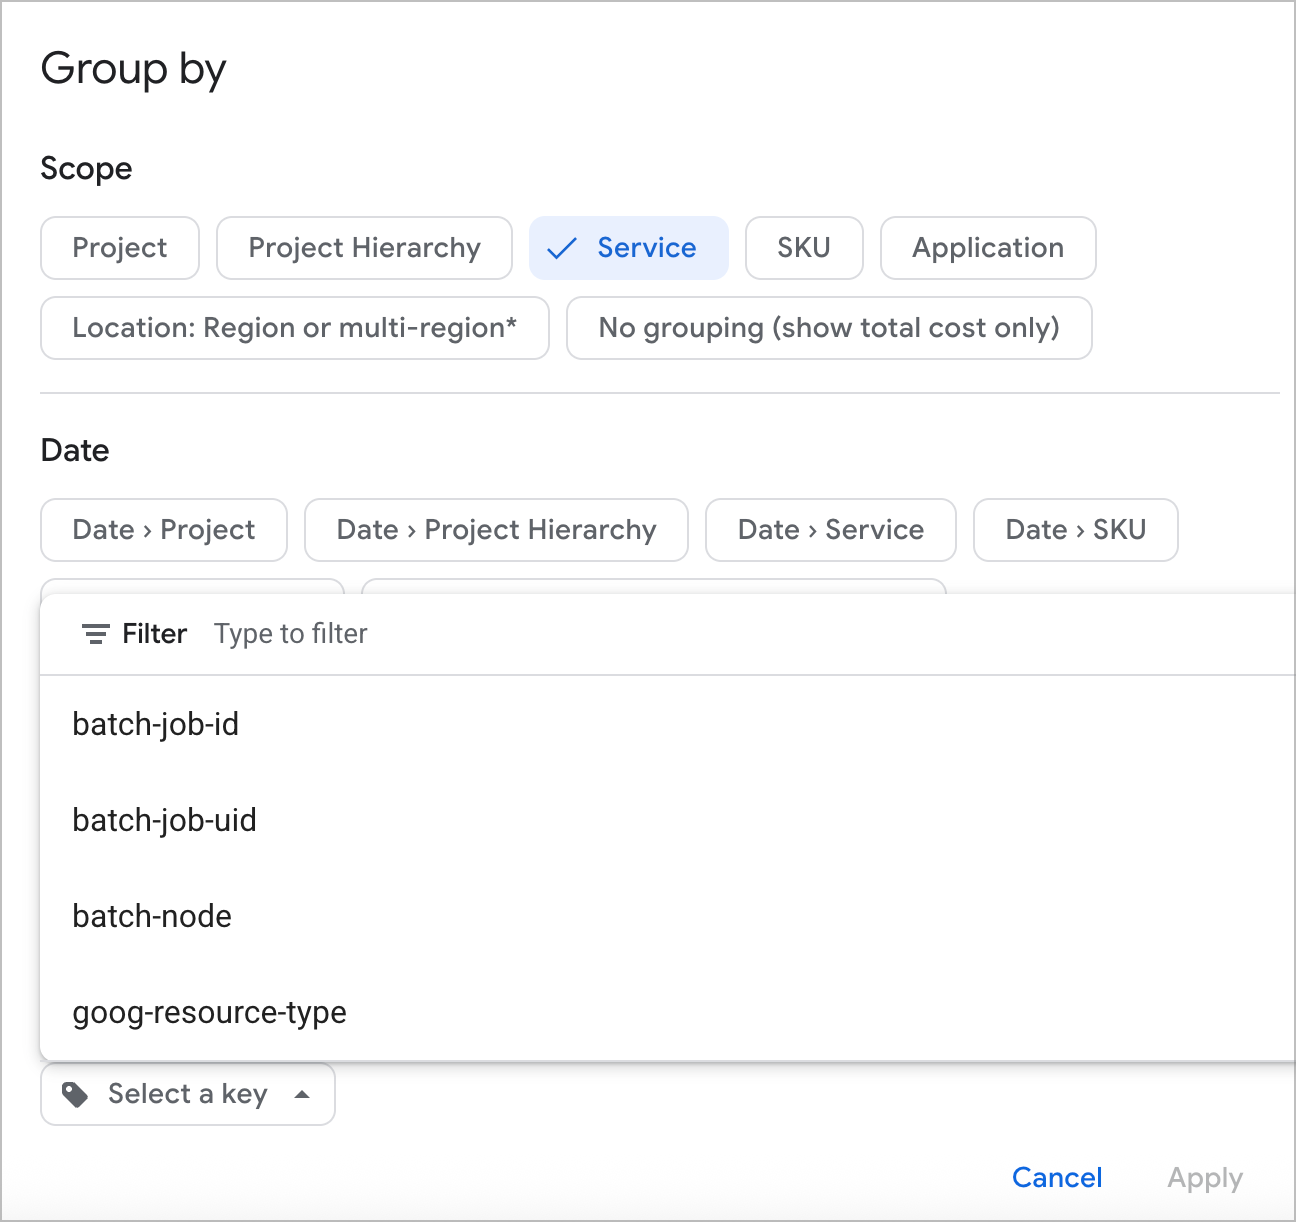The image size is (1296, 1222).
Task: Click the Cancel button
Action: pyautogui.click(x=1057, y=1178)
